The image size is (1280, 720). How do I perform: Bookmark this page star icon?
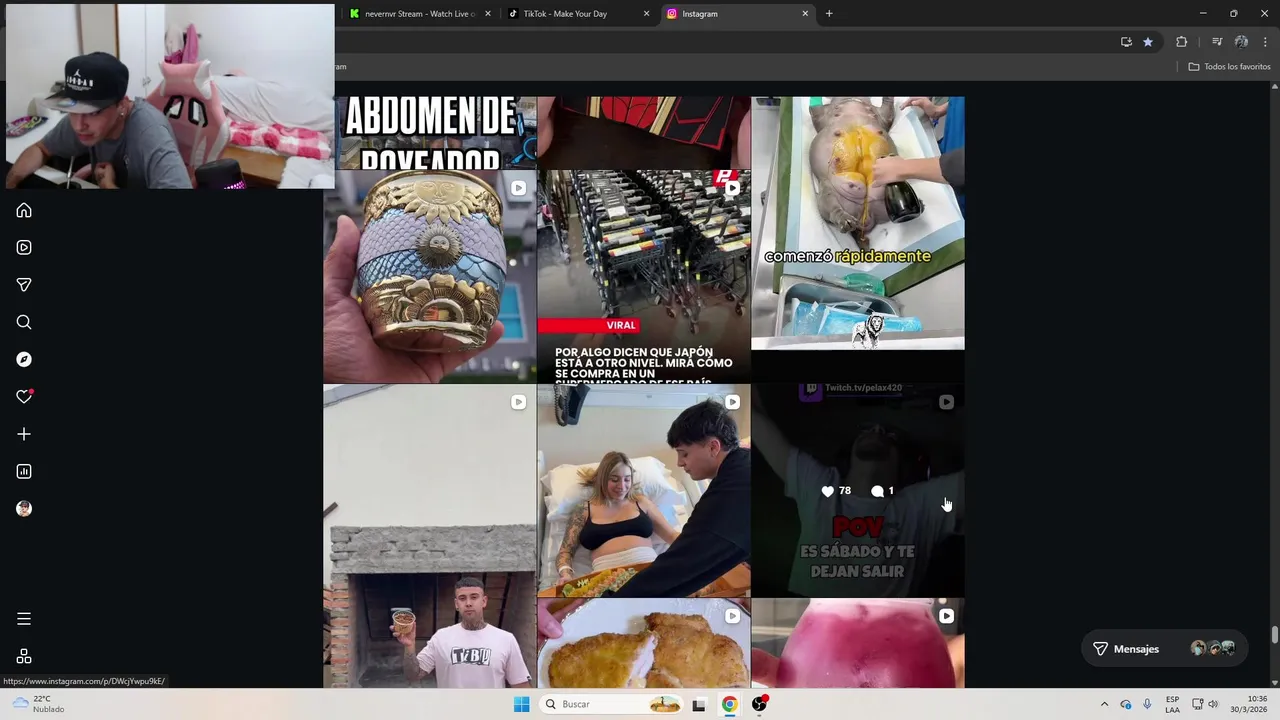coord(1148,42)
